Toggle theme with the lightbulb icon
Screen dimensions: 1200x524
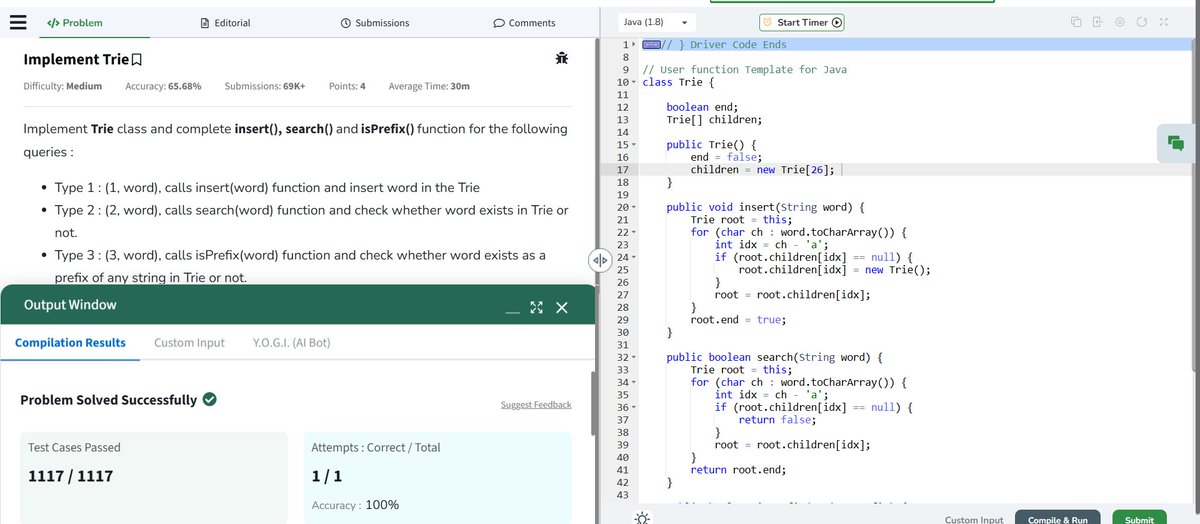pos(642,518)
